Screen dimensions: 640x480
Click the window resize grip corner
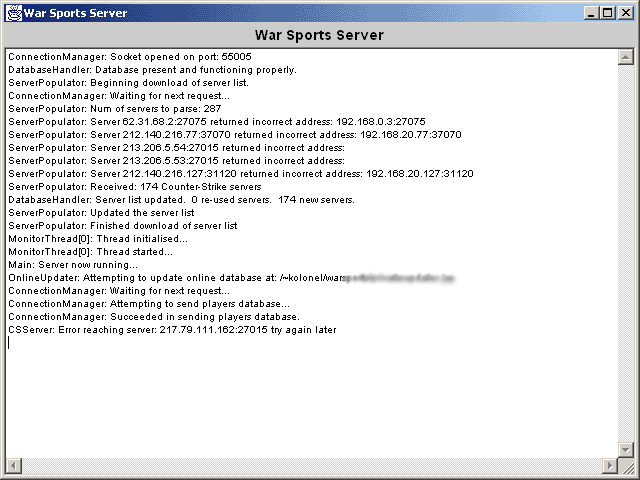[x=629, y=469]
